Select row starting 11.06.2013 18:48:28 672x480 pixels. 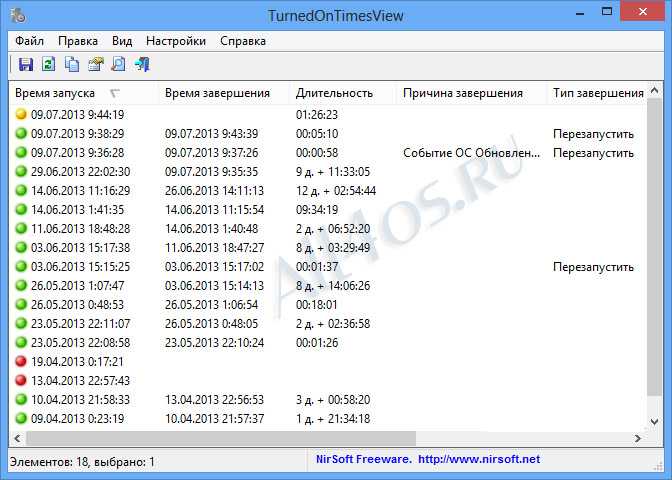tap(328, 228)
